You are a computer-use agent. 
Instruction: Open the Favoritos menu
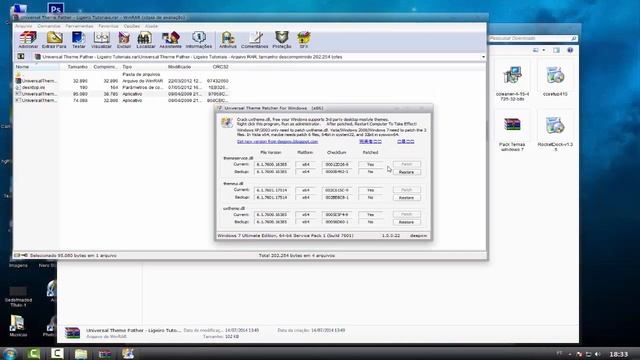coord(108,26)
